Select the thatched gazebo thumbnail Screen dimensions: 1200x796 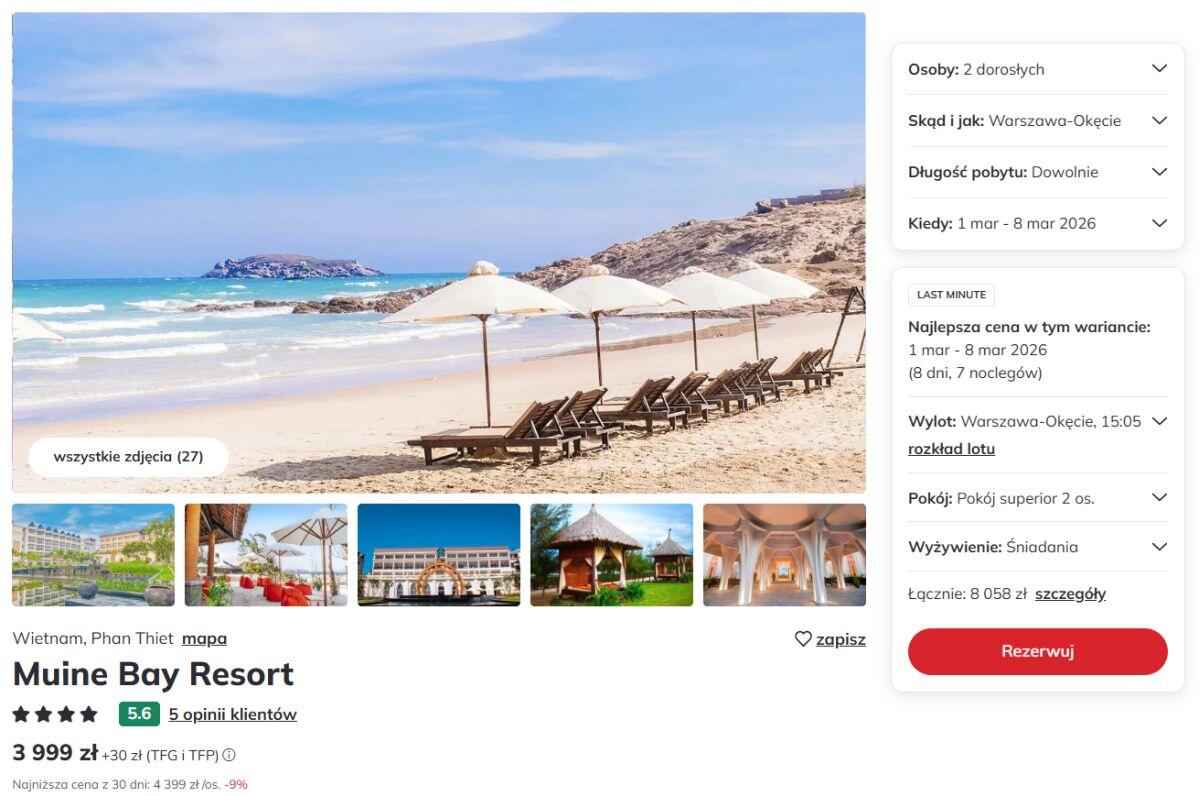pyautogui.click(x=612, y=555)
